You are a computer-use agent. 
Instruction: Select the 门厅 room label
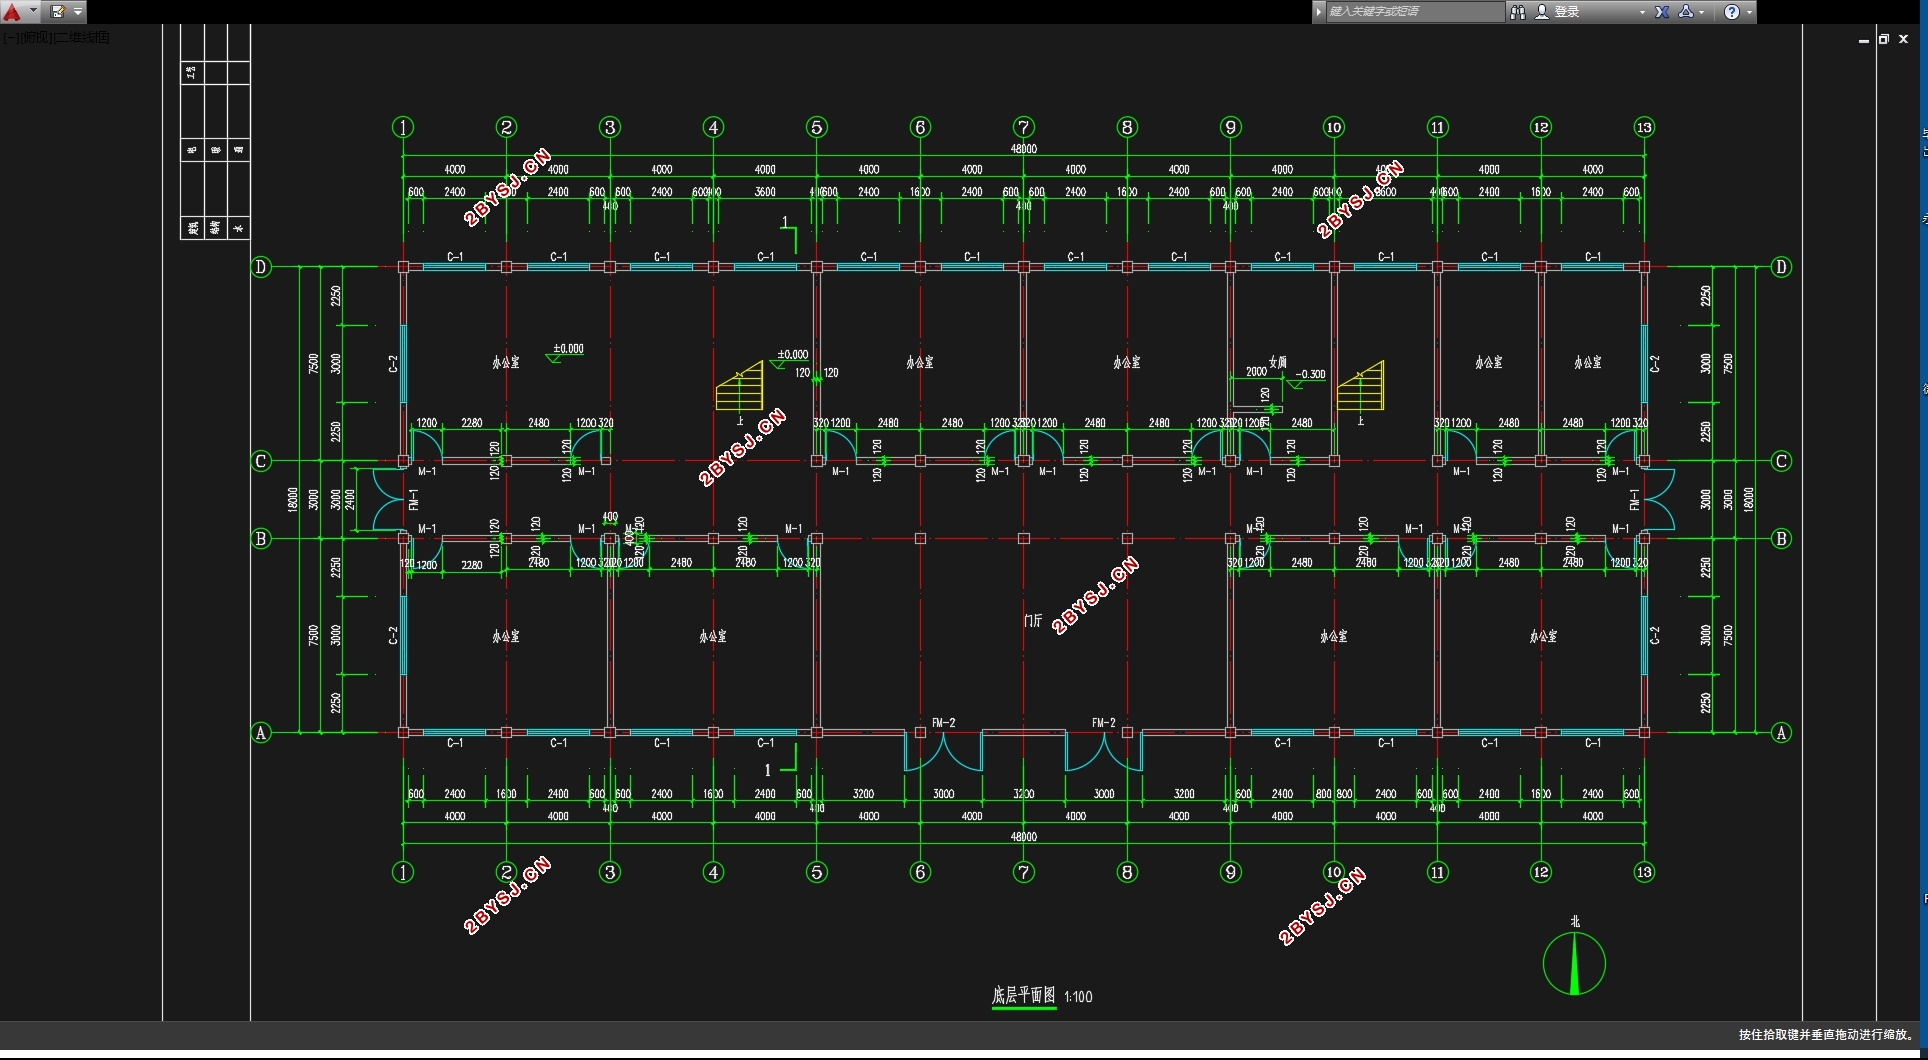click(1033, 621)
